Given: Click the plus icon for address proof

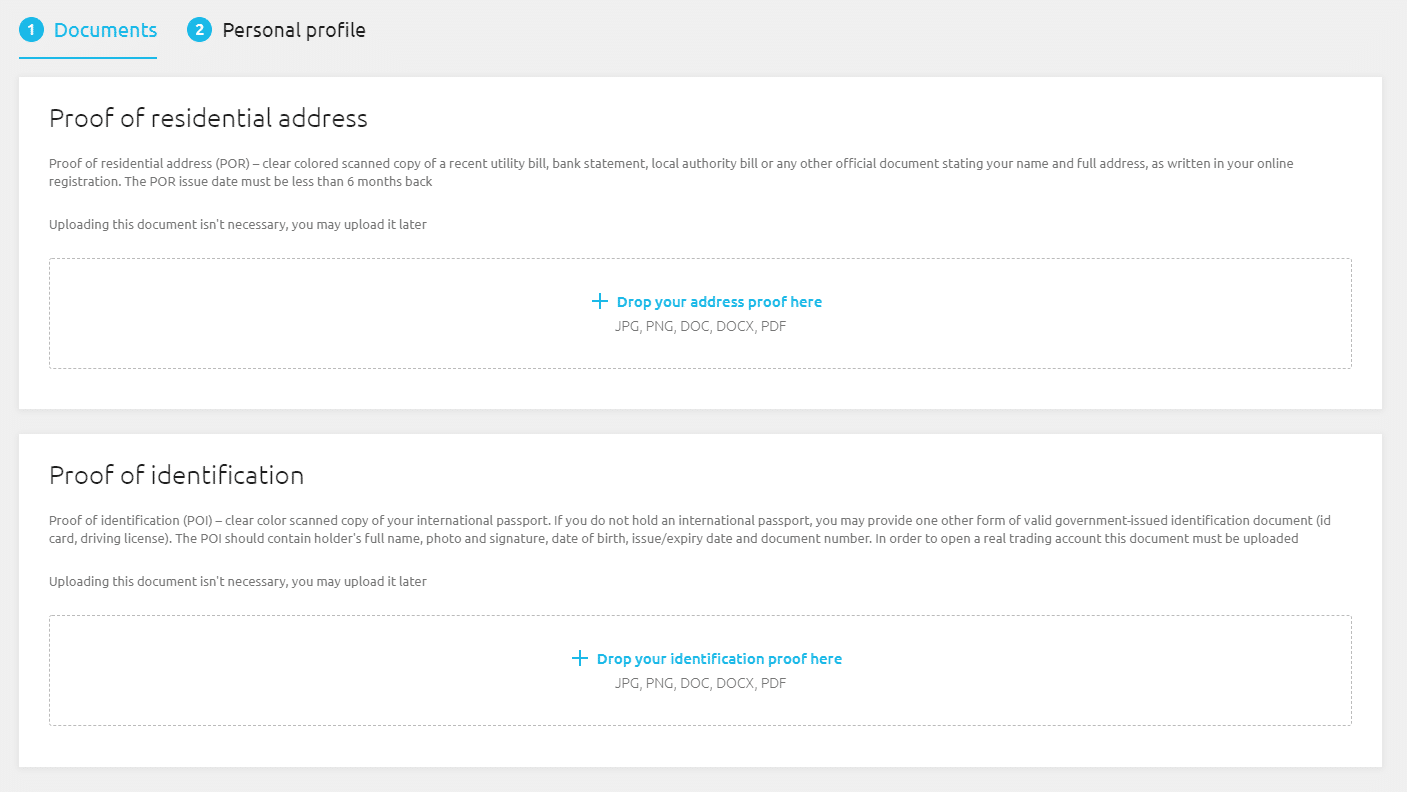Looking at the screenshot, I should (600, 301).
